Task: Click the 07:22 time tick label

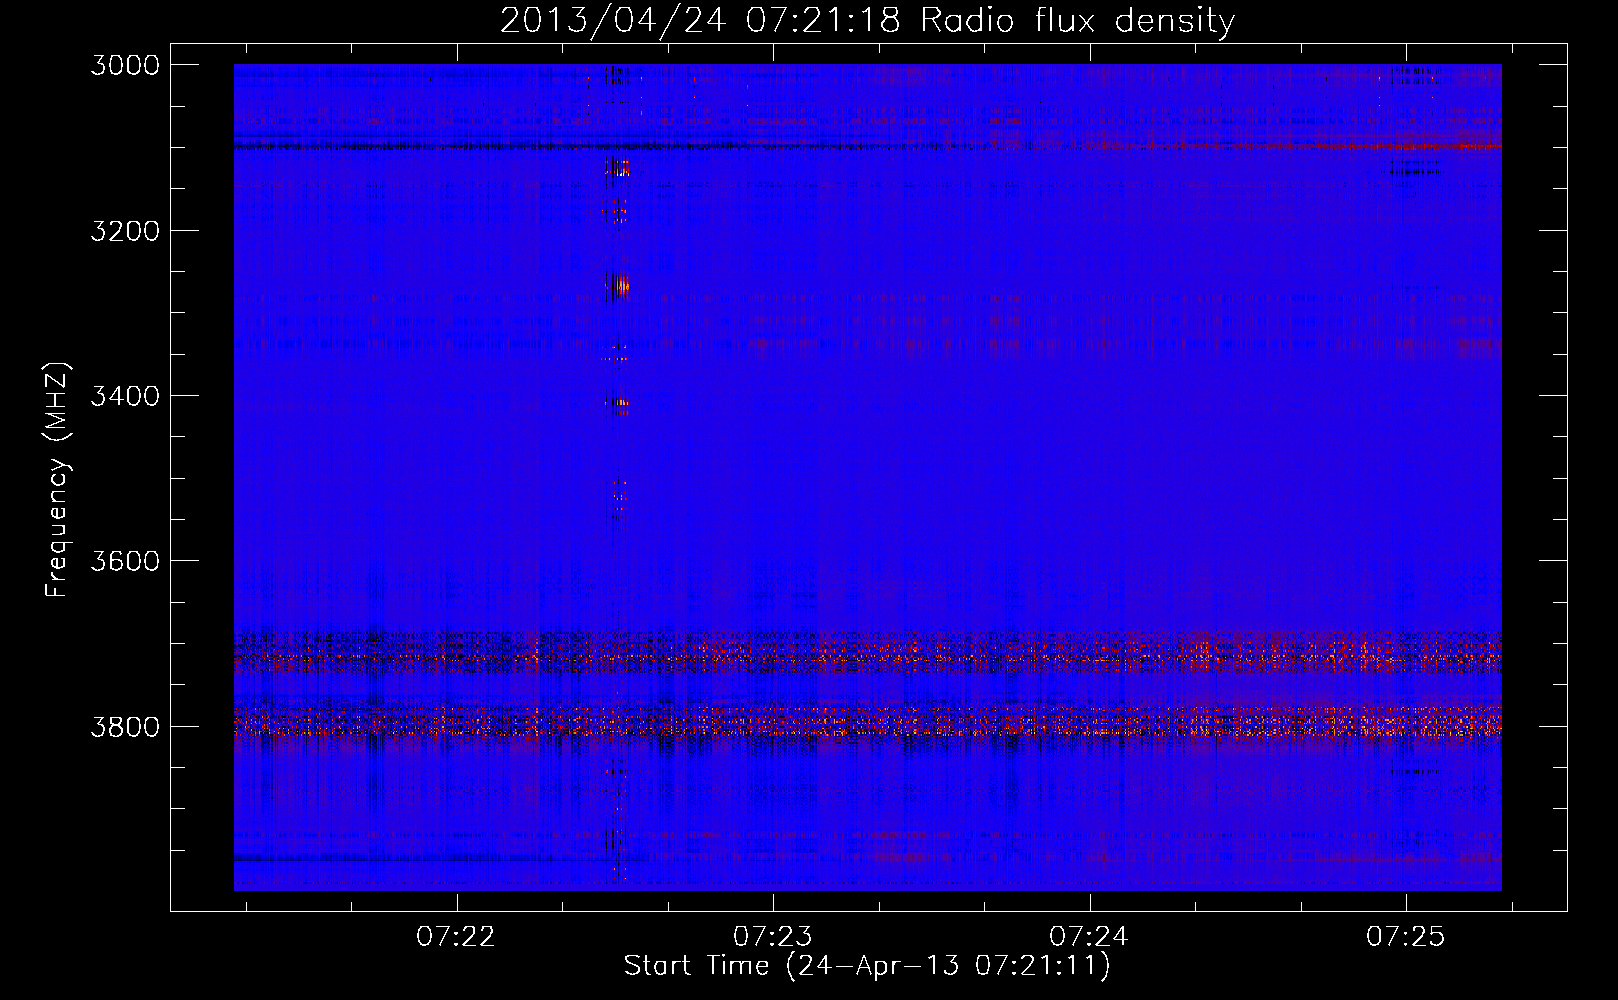Action: click(x=456, y=936)
